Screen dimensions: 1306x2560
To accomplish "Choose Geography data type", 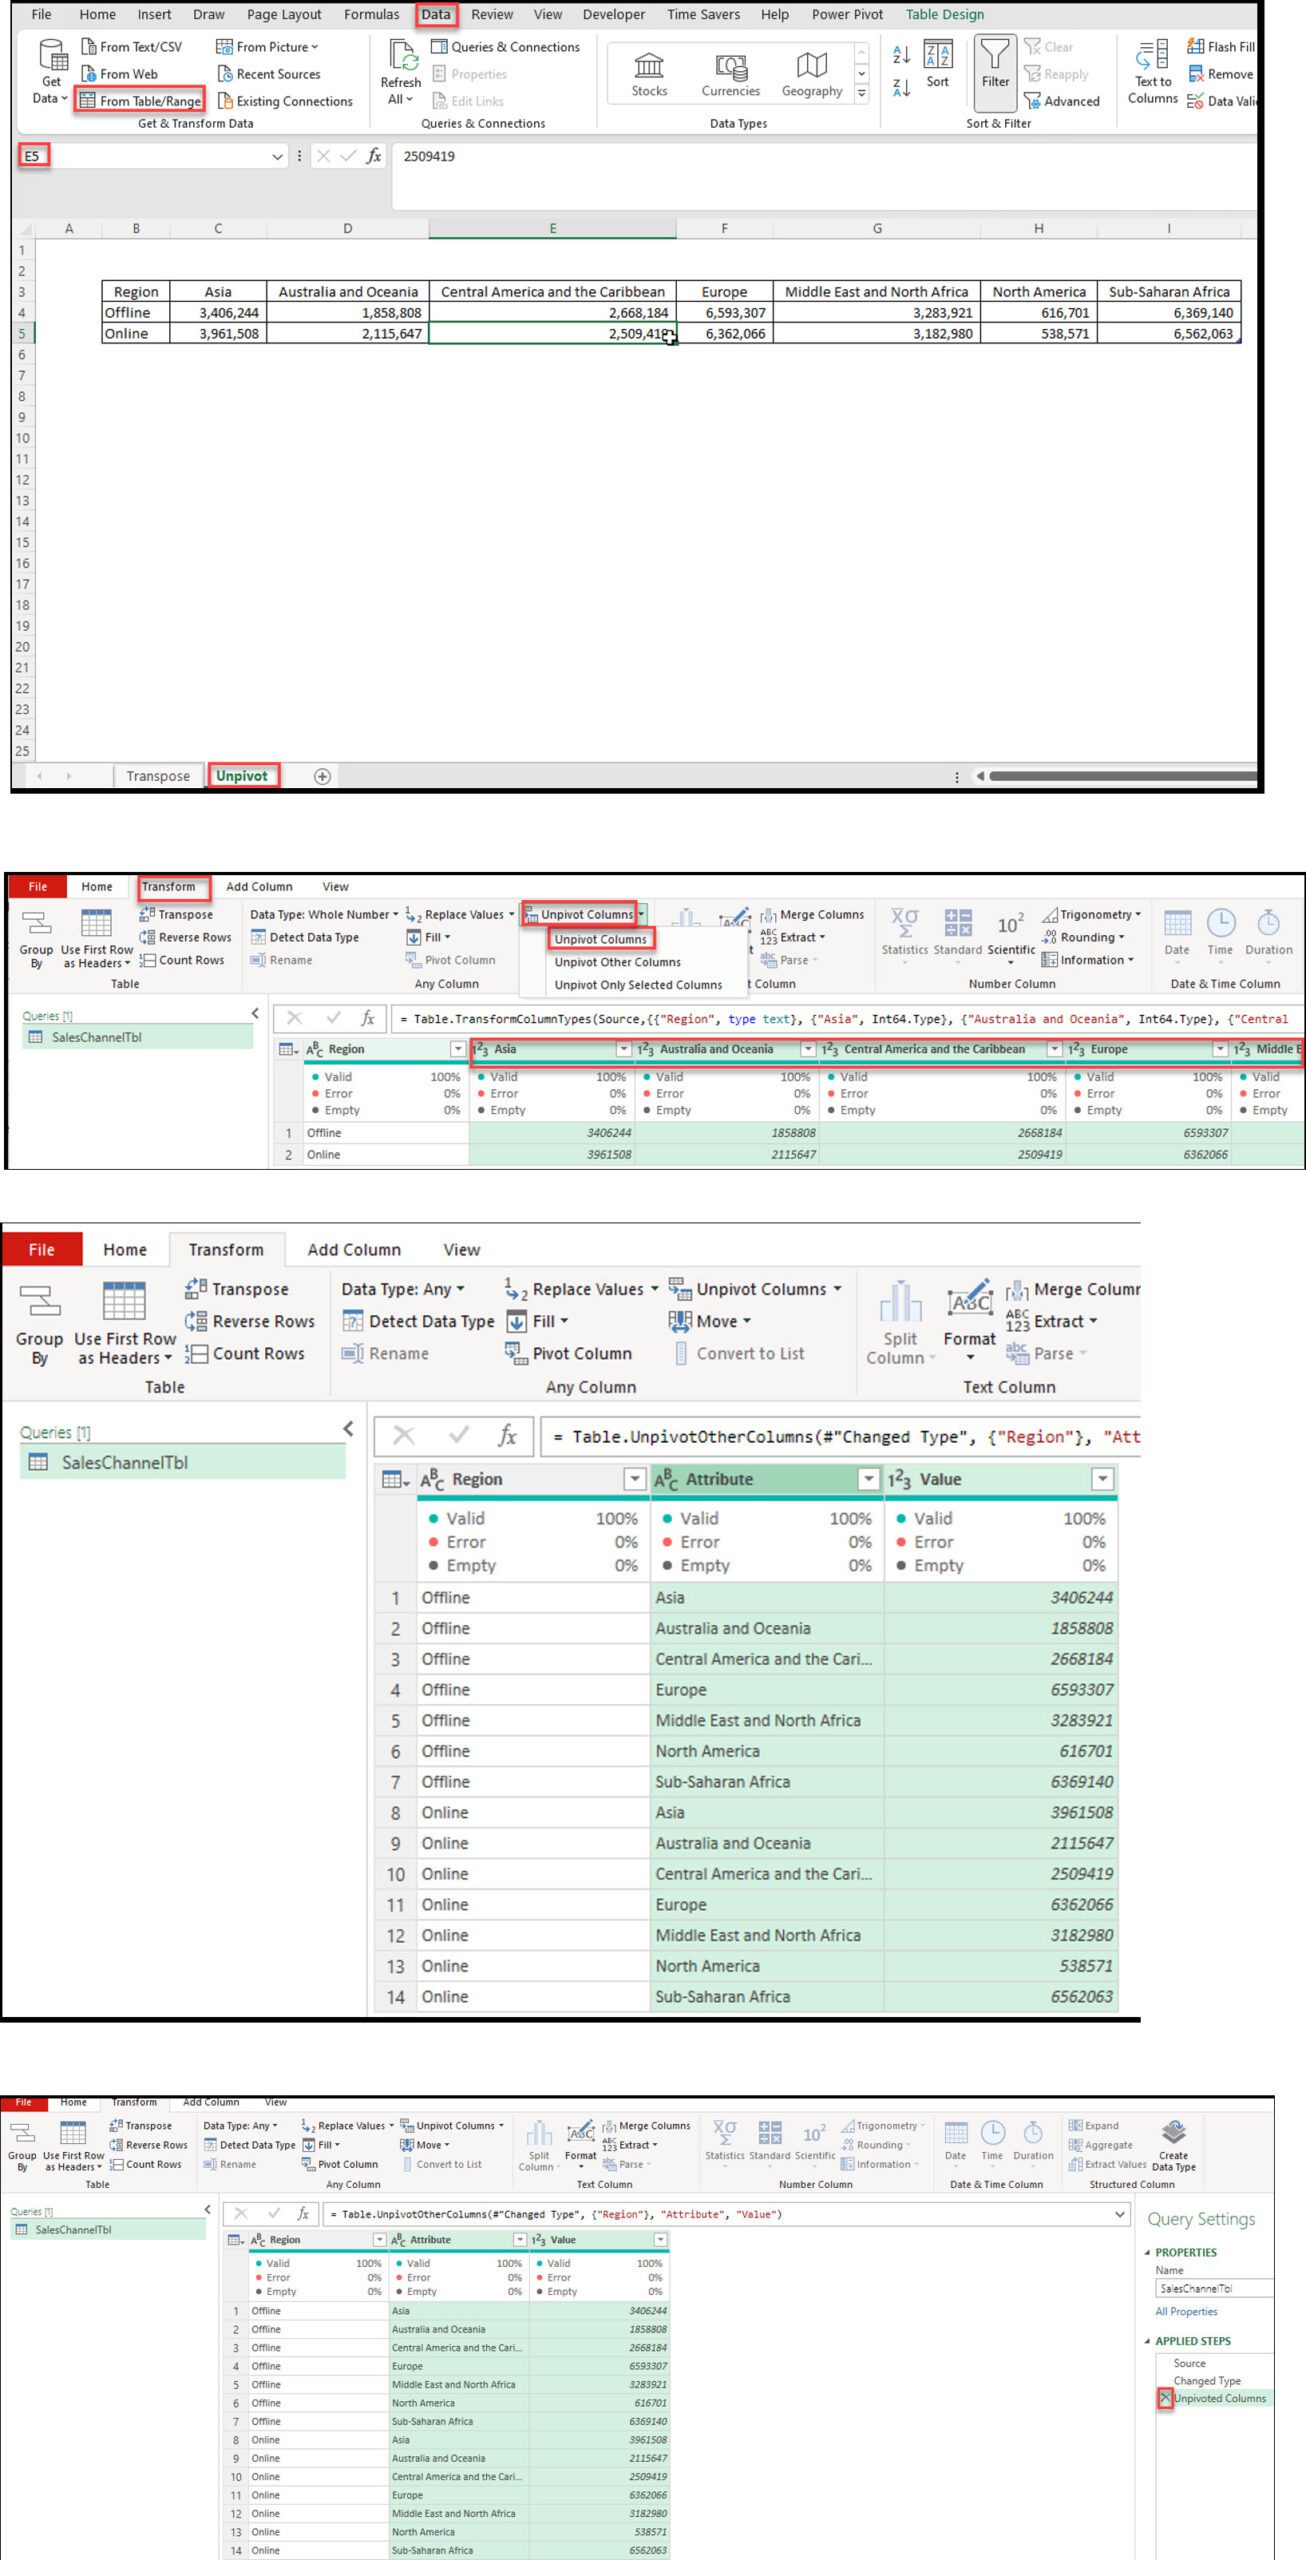I will tap(812, 75).
